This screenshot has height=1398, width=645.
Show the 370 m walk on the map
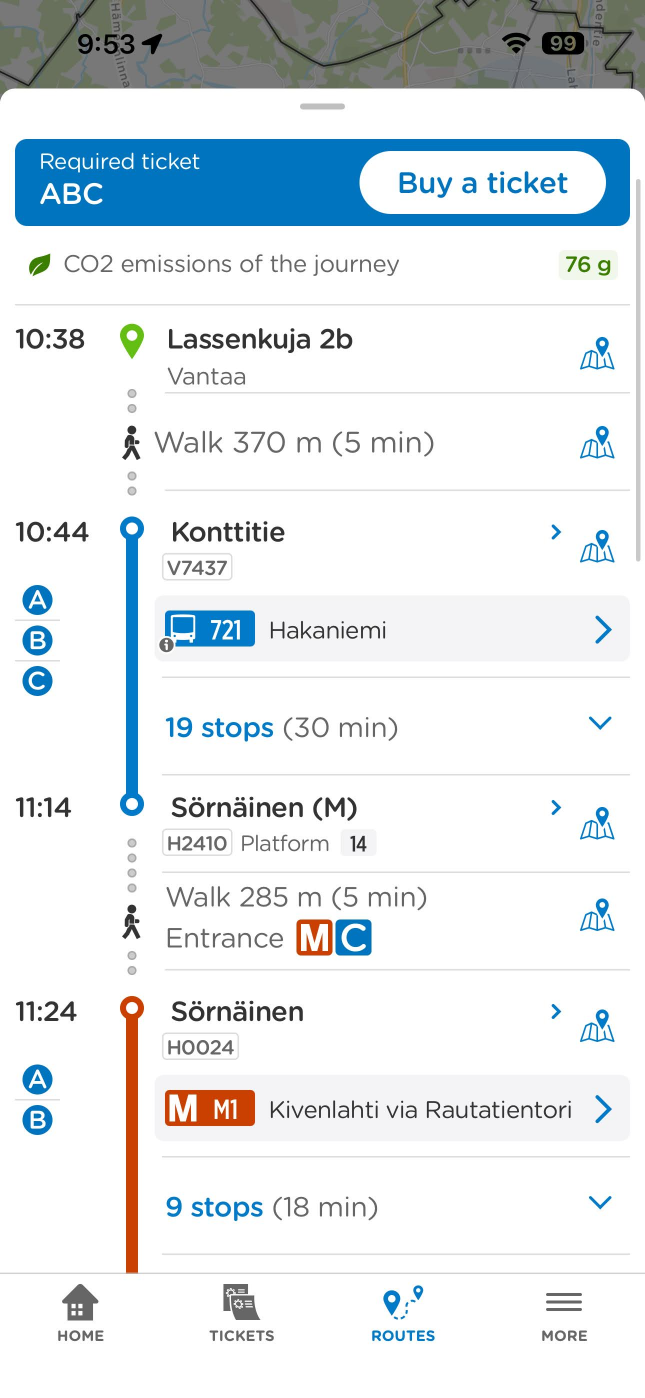pyautogui.click(x=597, y=442)
